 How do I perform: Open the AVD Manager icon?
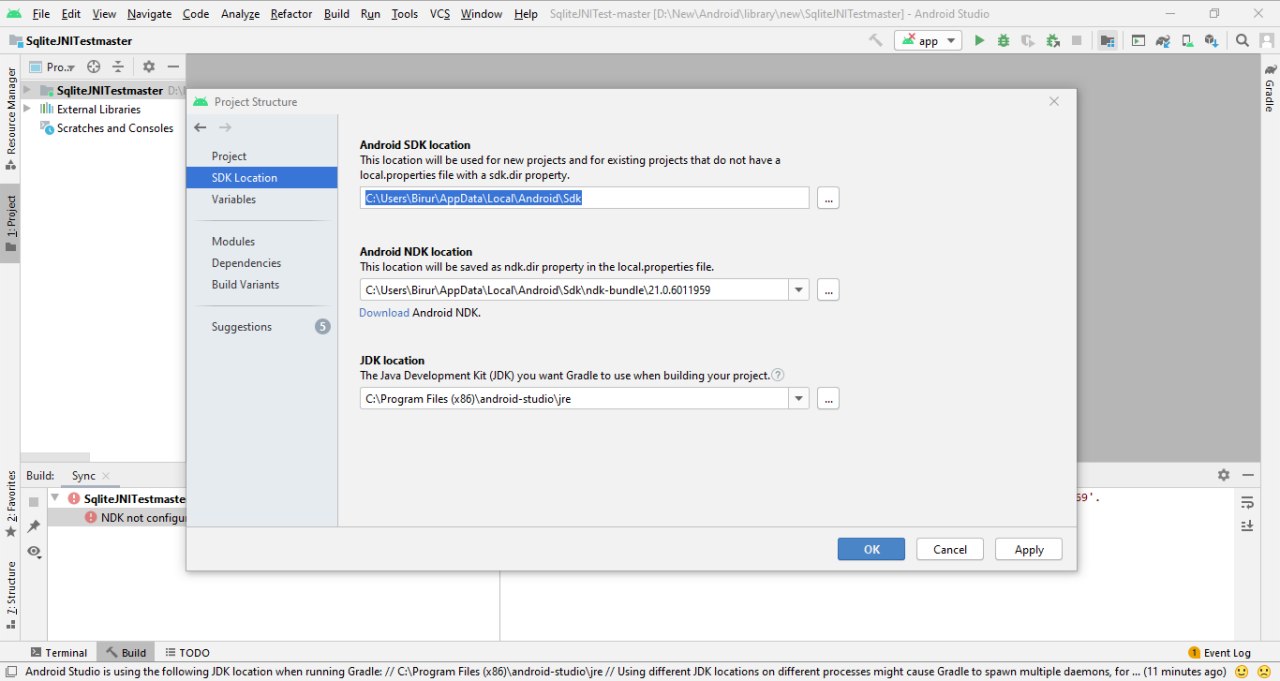coord(1187,41)
